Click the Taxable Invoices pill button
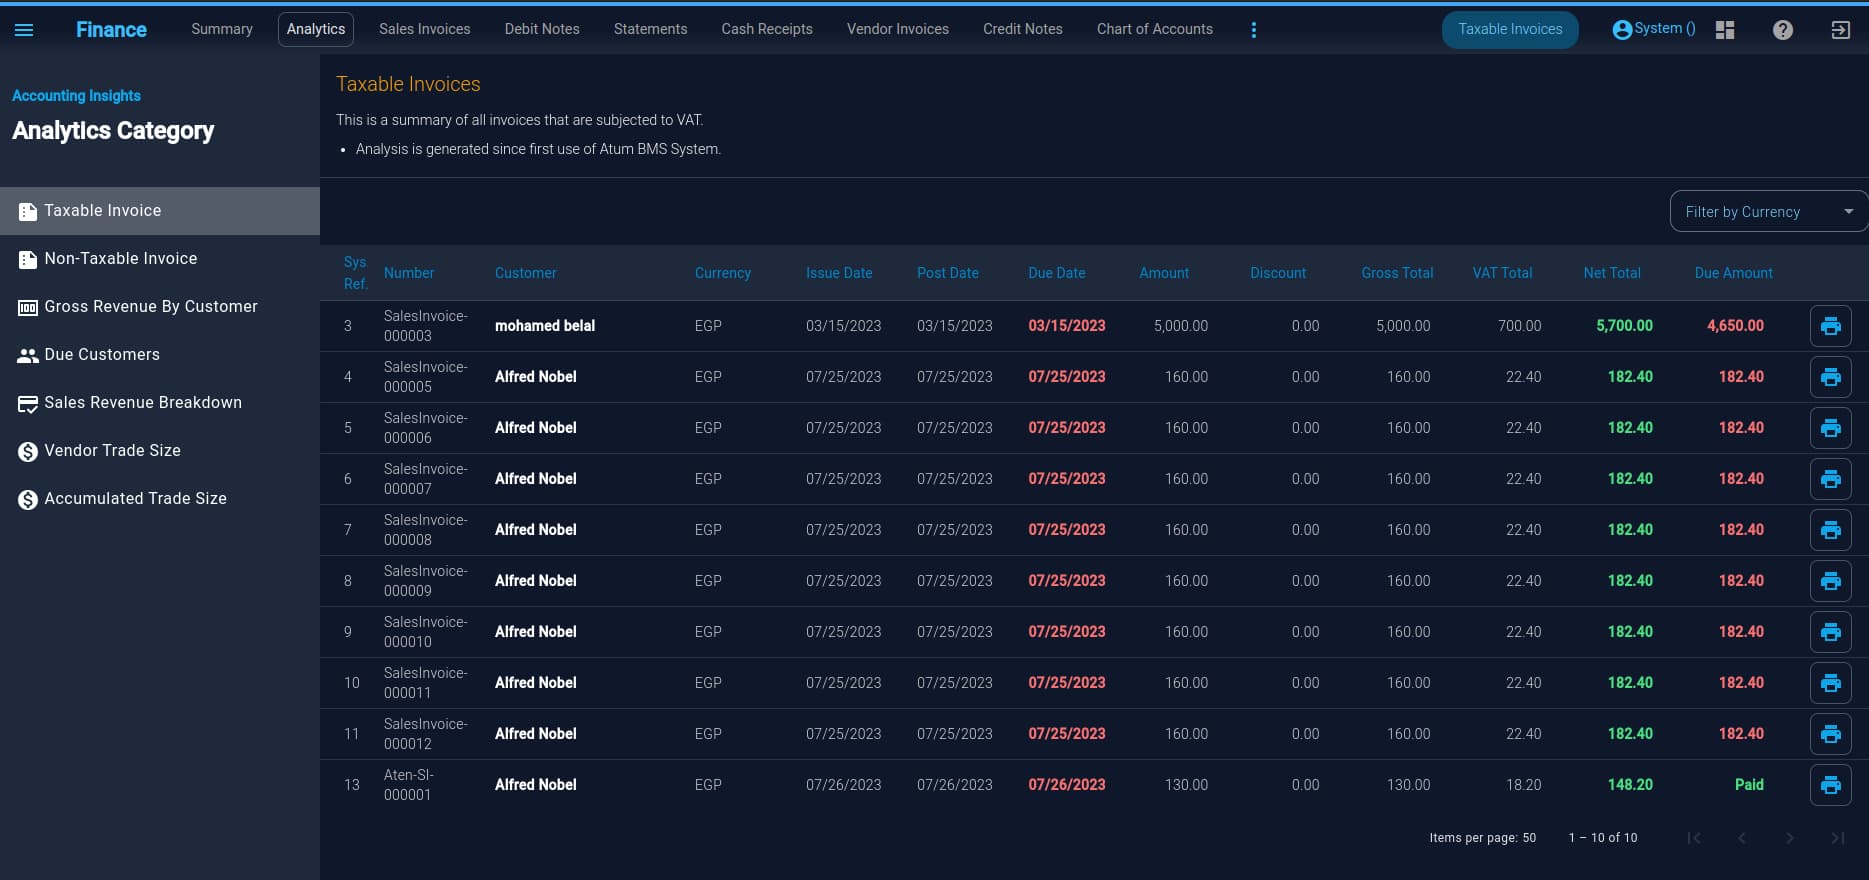 1509,29
